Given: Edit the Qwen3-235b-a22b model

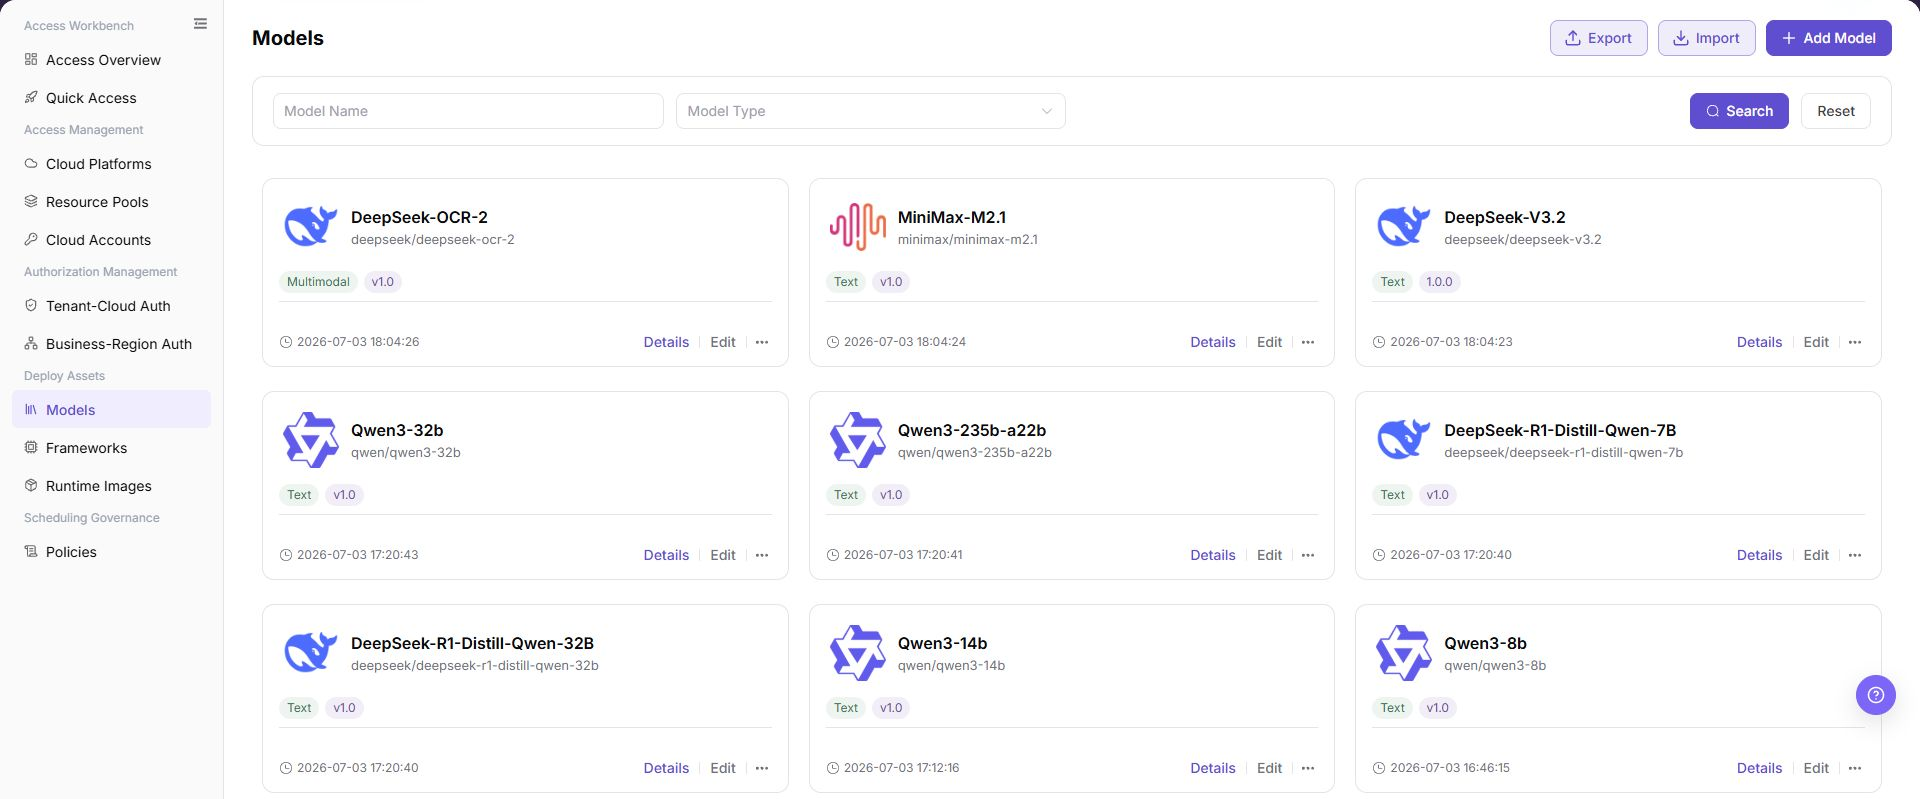Looking at the screenshot, I should coord(1269,555).
